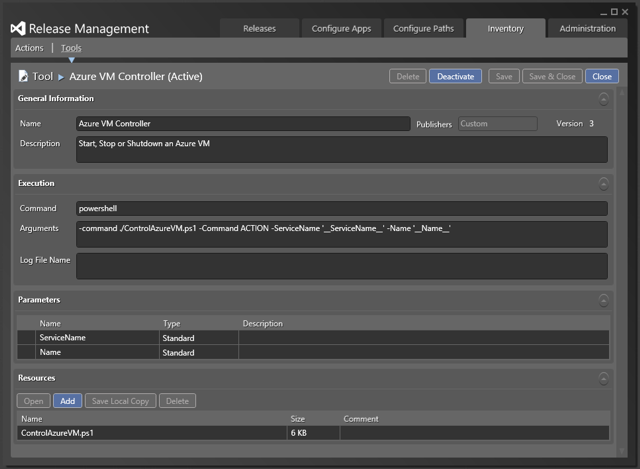Click row selector beside Name parameter

(26, 352)
